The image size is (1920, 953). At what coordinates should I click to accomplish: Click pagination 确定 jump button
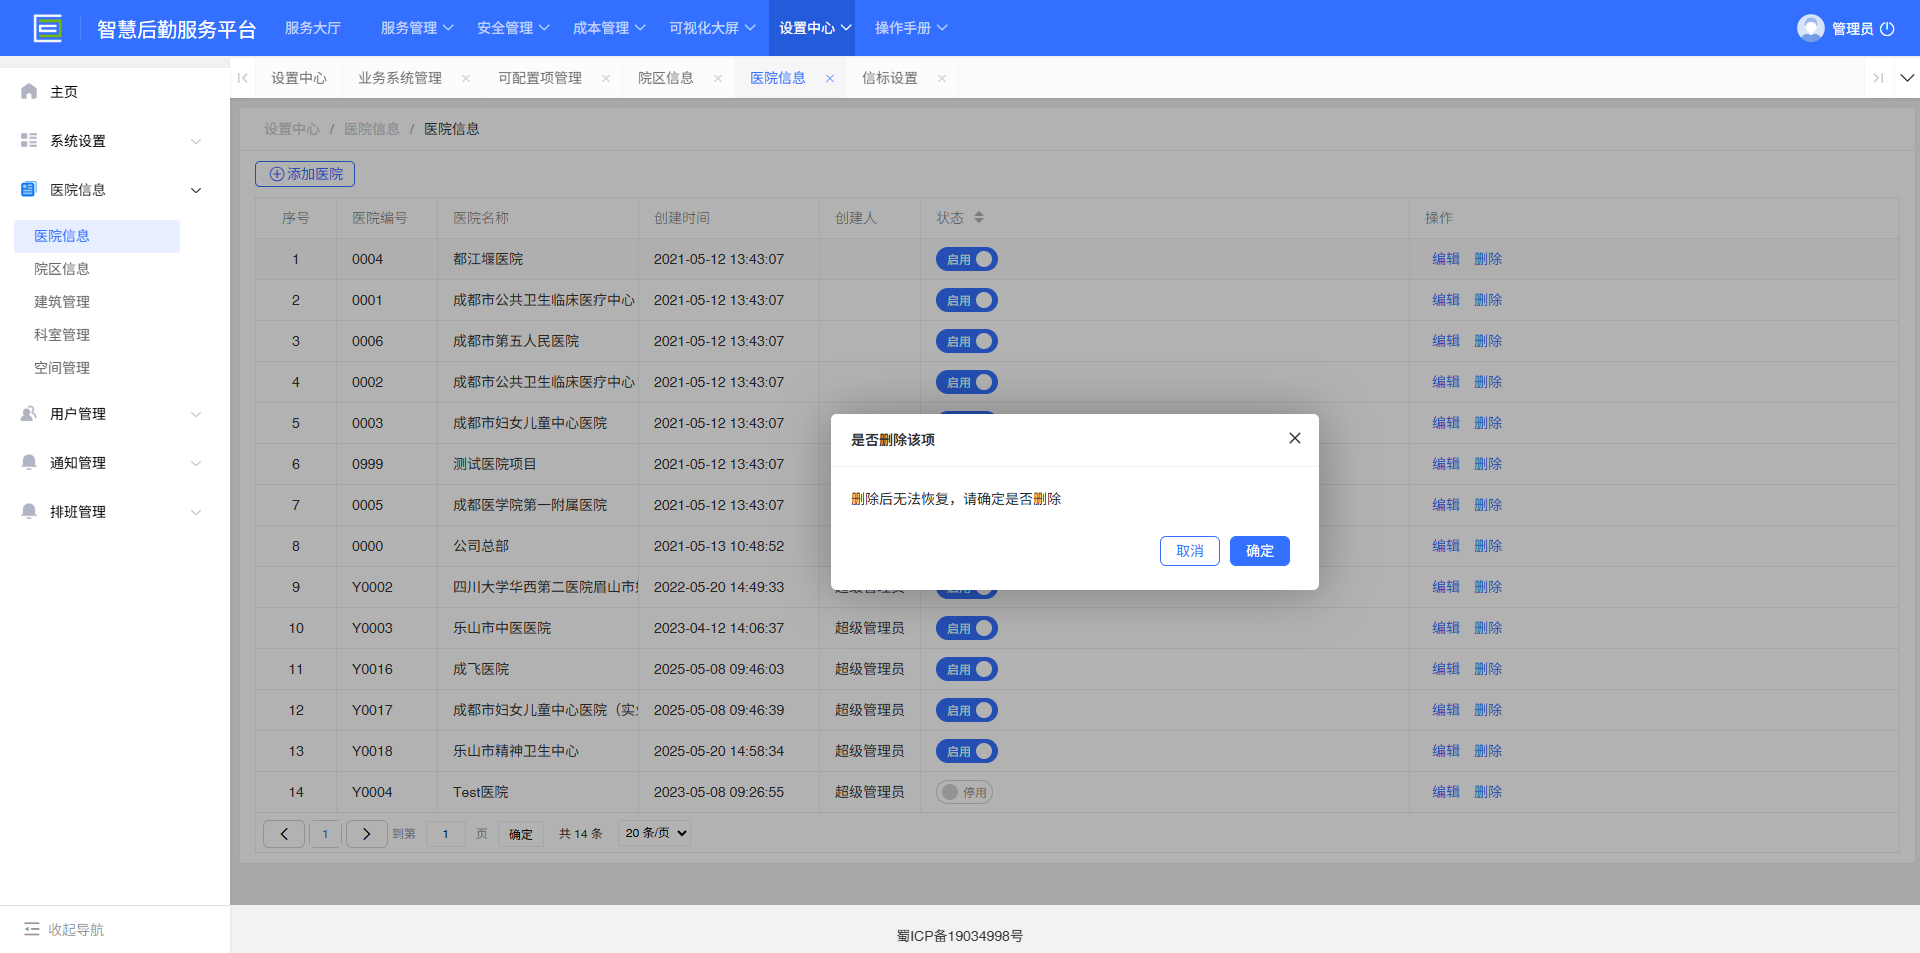[x=520, y=834]
